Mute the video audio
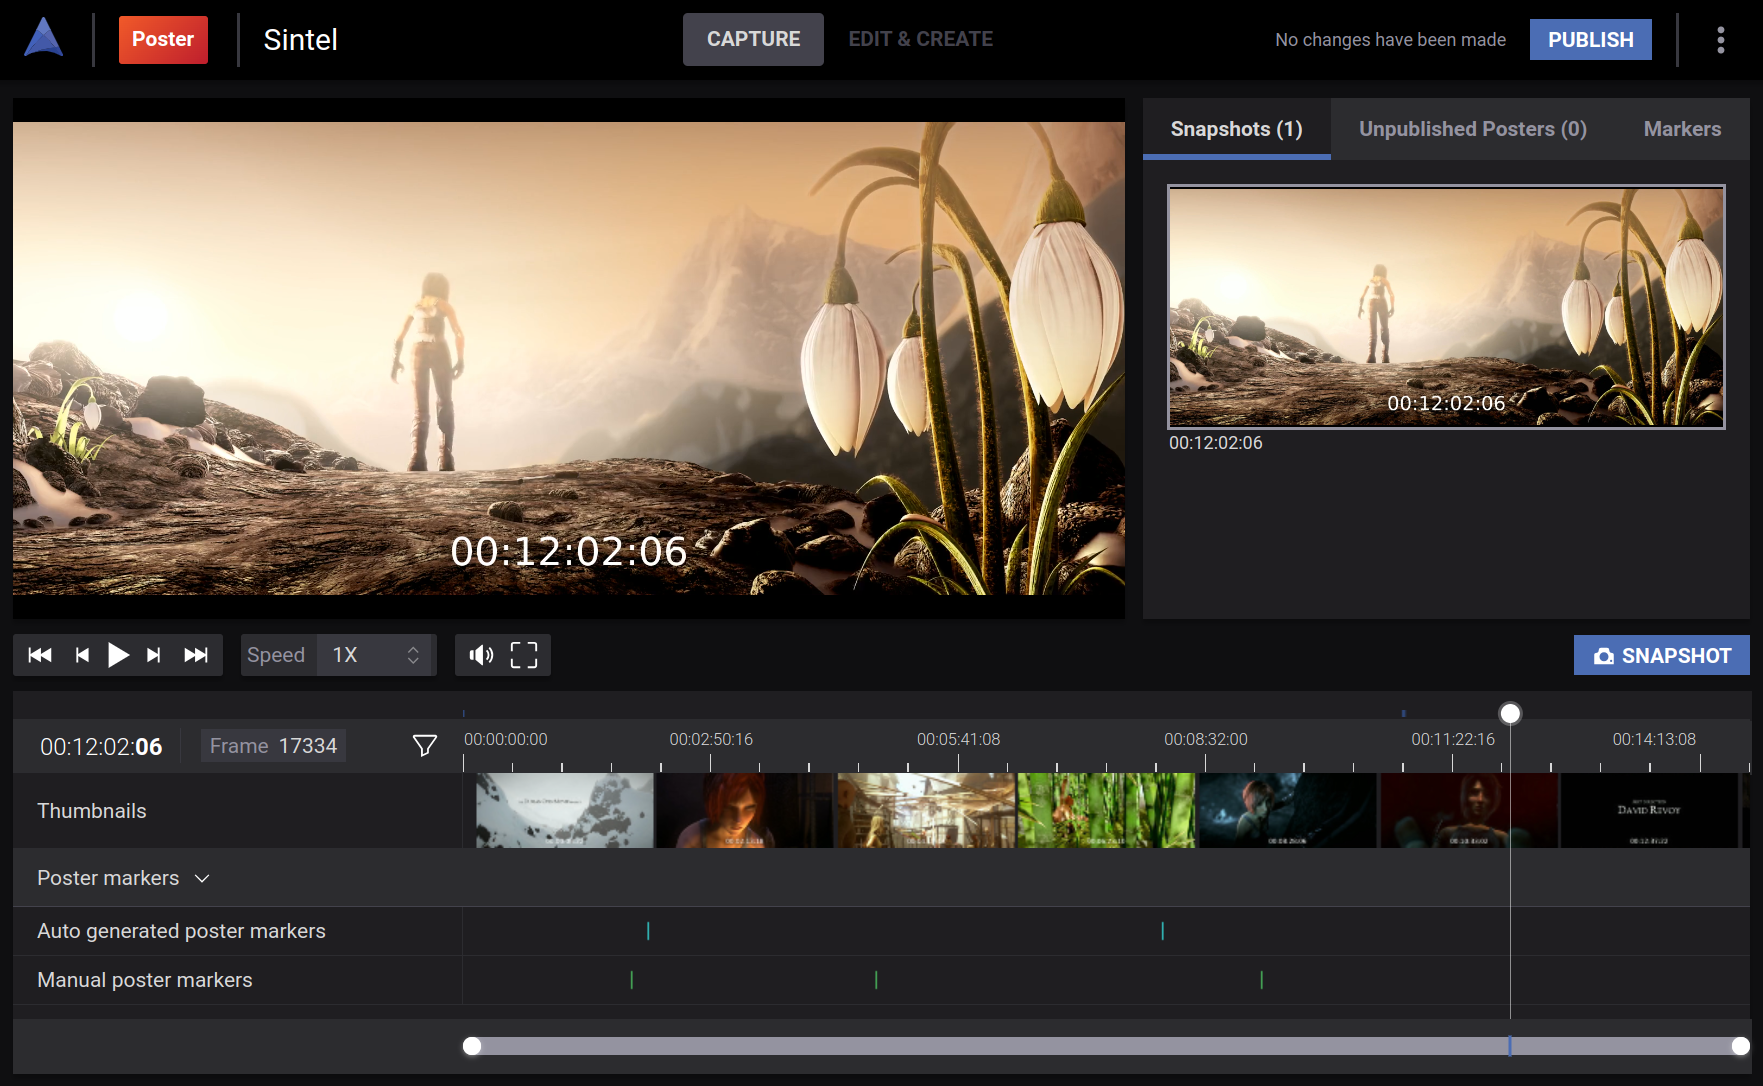This screenshot has width=1763, height=1086. click(481, 655)
